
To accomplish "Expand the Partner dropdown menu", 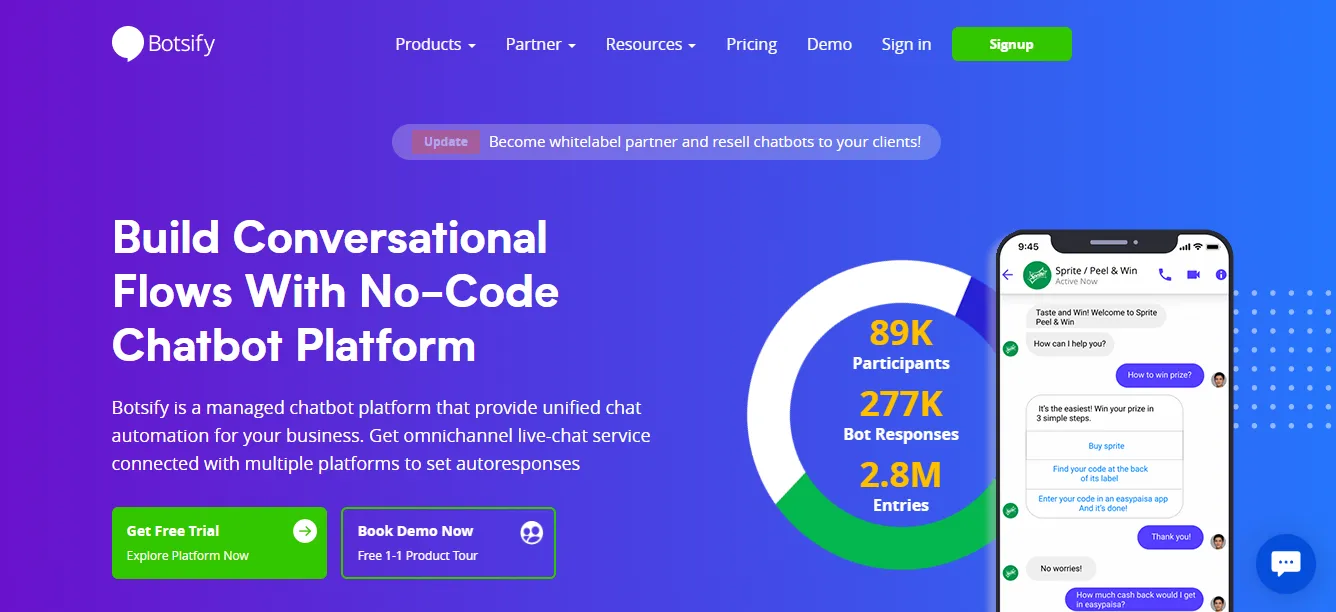I will coord(541,44).
